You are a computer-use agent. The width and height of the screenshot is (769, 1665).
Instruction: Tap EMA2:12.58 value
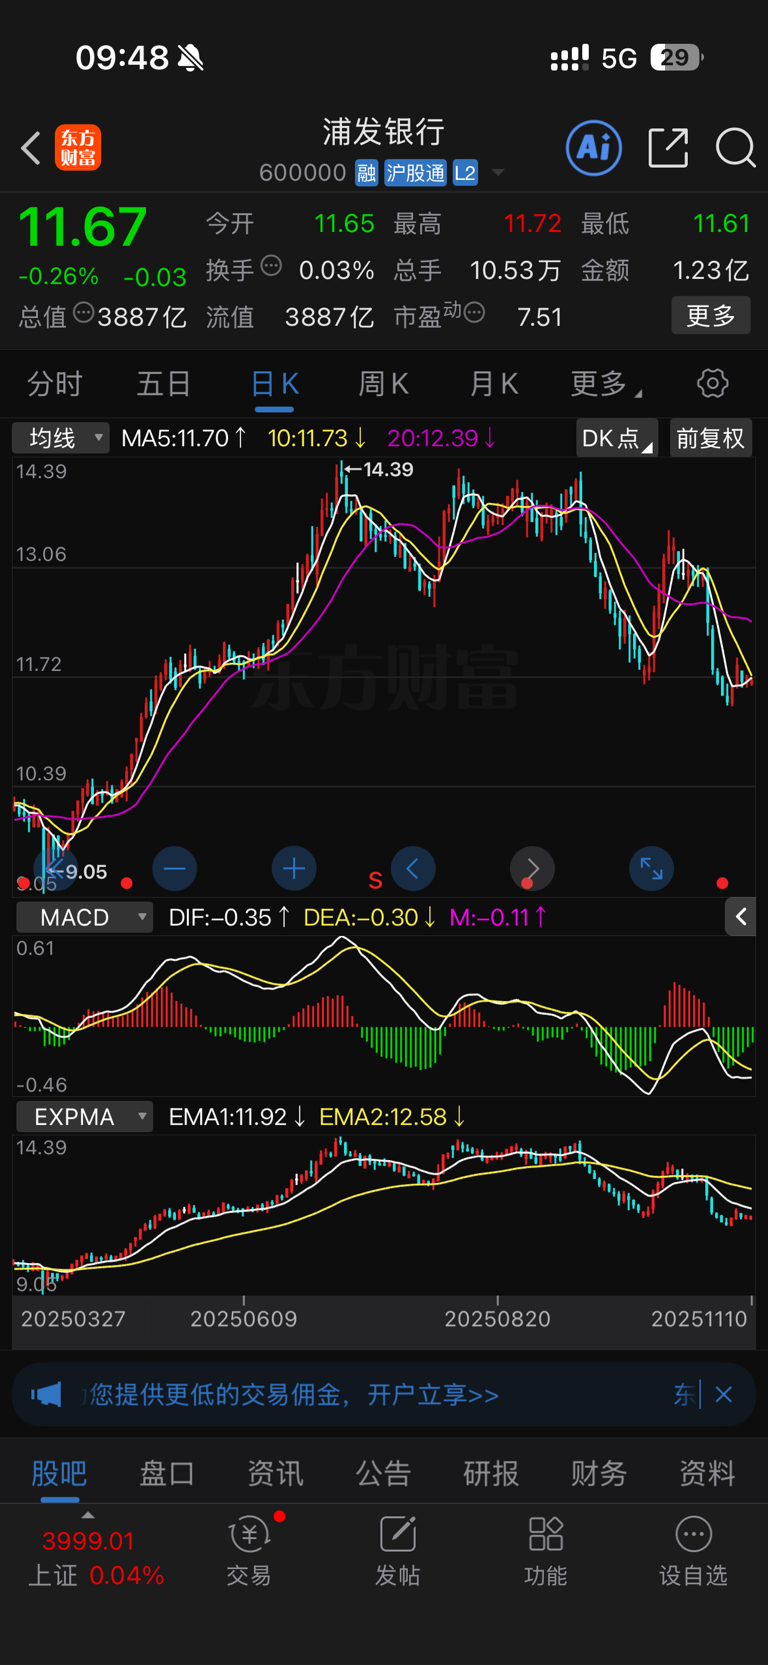tap(392, 1117)
